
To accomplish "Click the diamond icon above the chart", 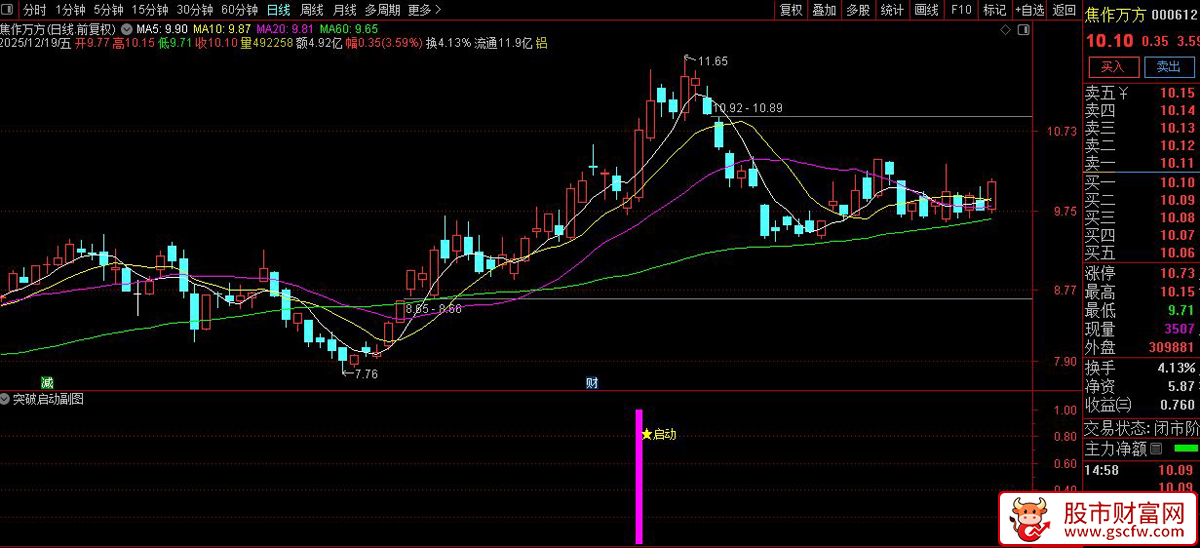I will (x=1007, y=31).
